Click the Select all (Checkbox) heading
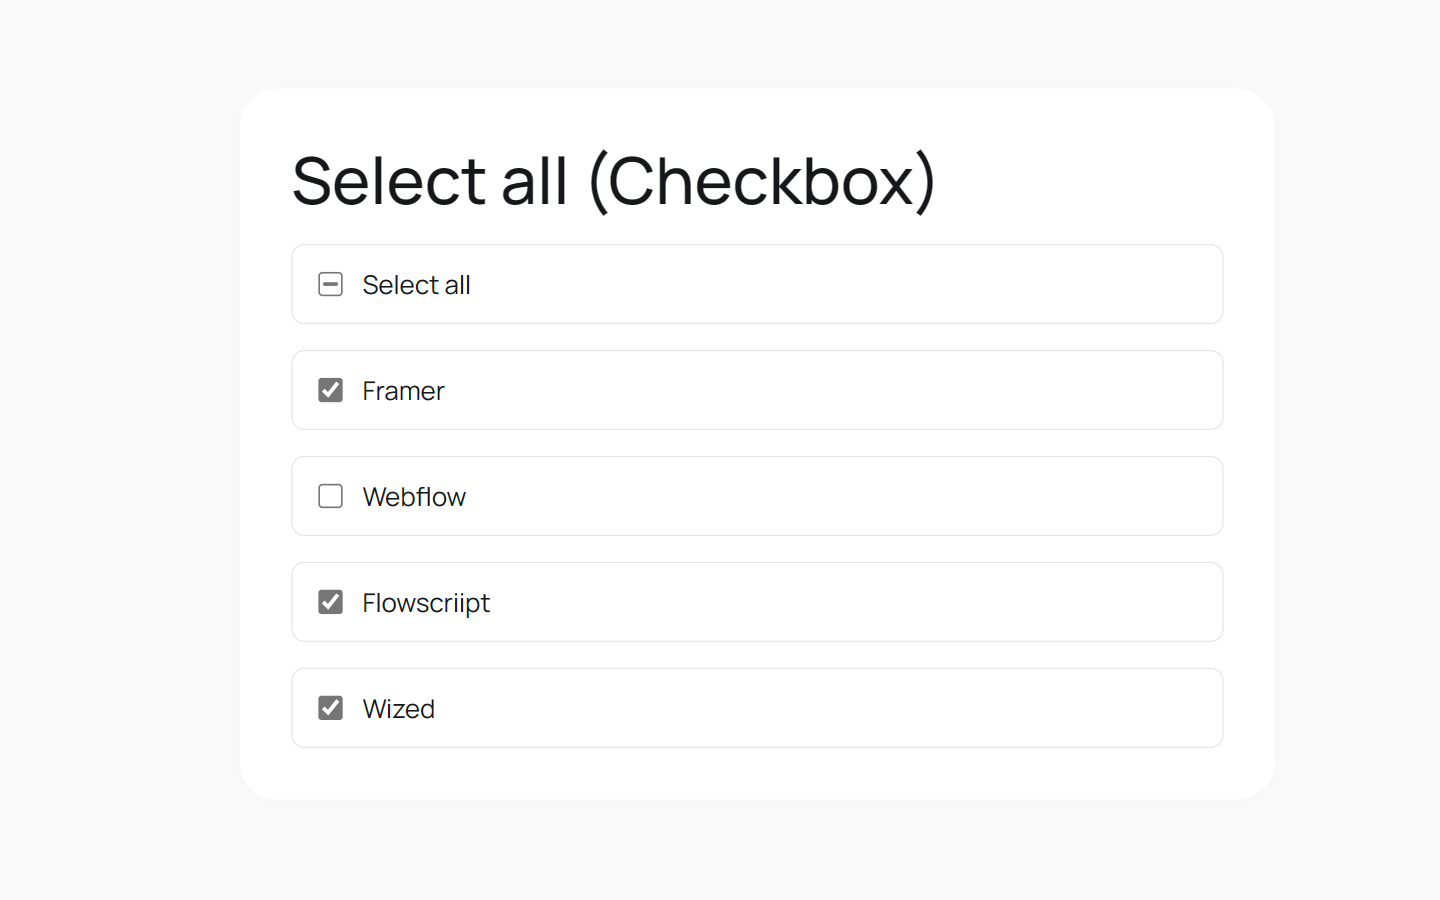The height and width of the screenshot is (900, 1440). (614, 181)
